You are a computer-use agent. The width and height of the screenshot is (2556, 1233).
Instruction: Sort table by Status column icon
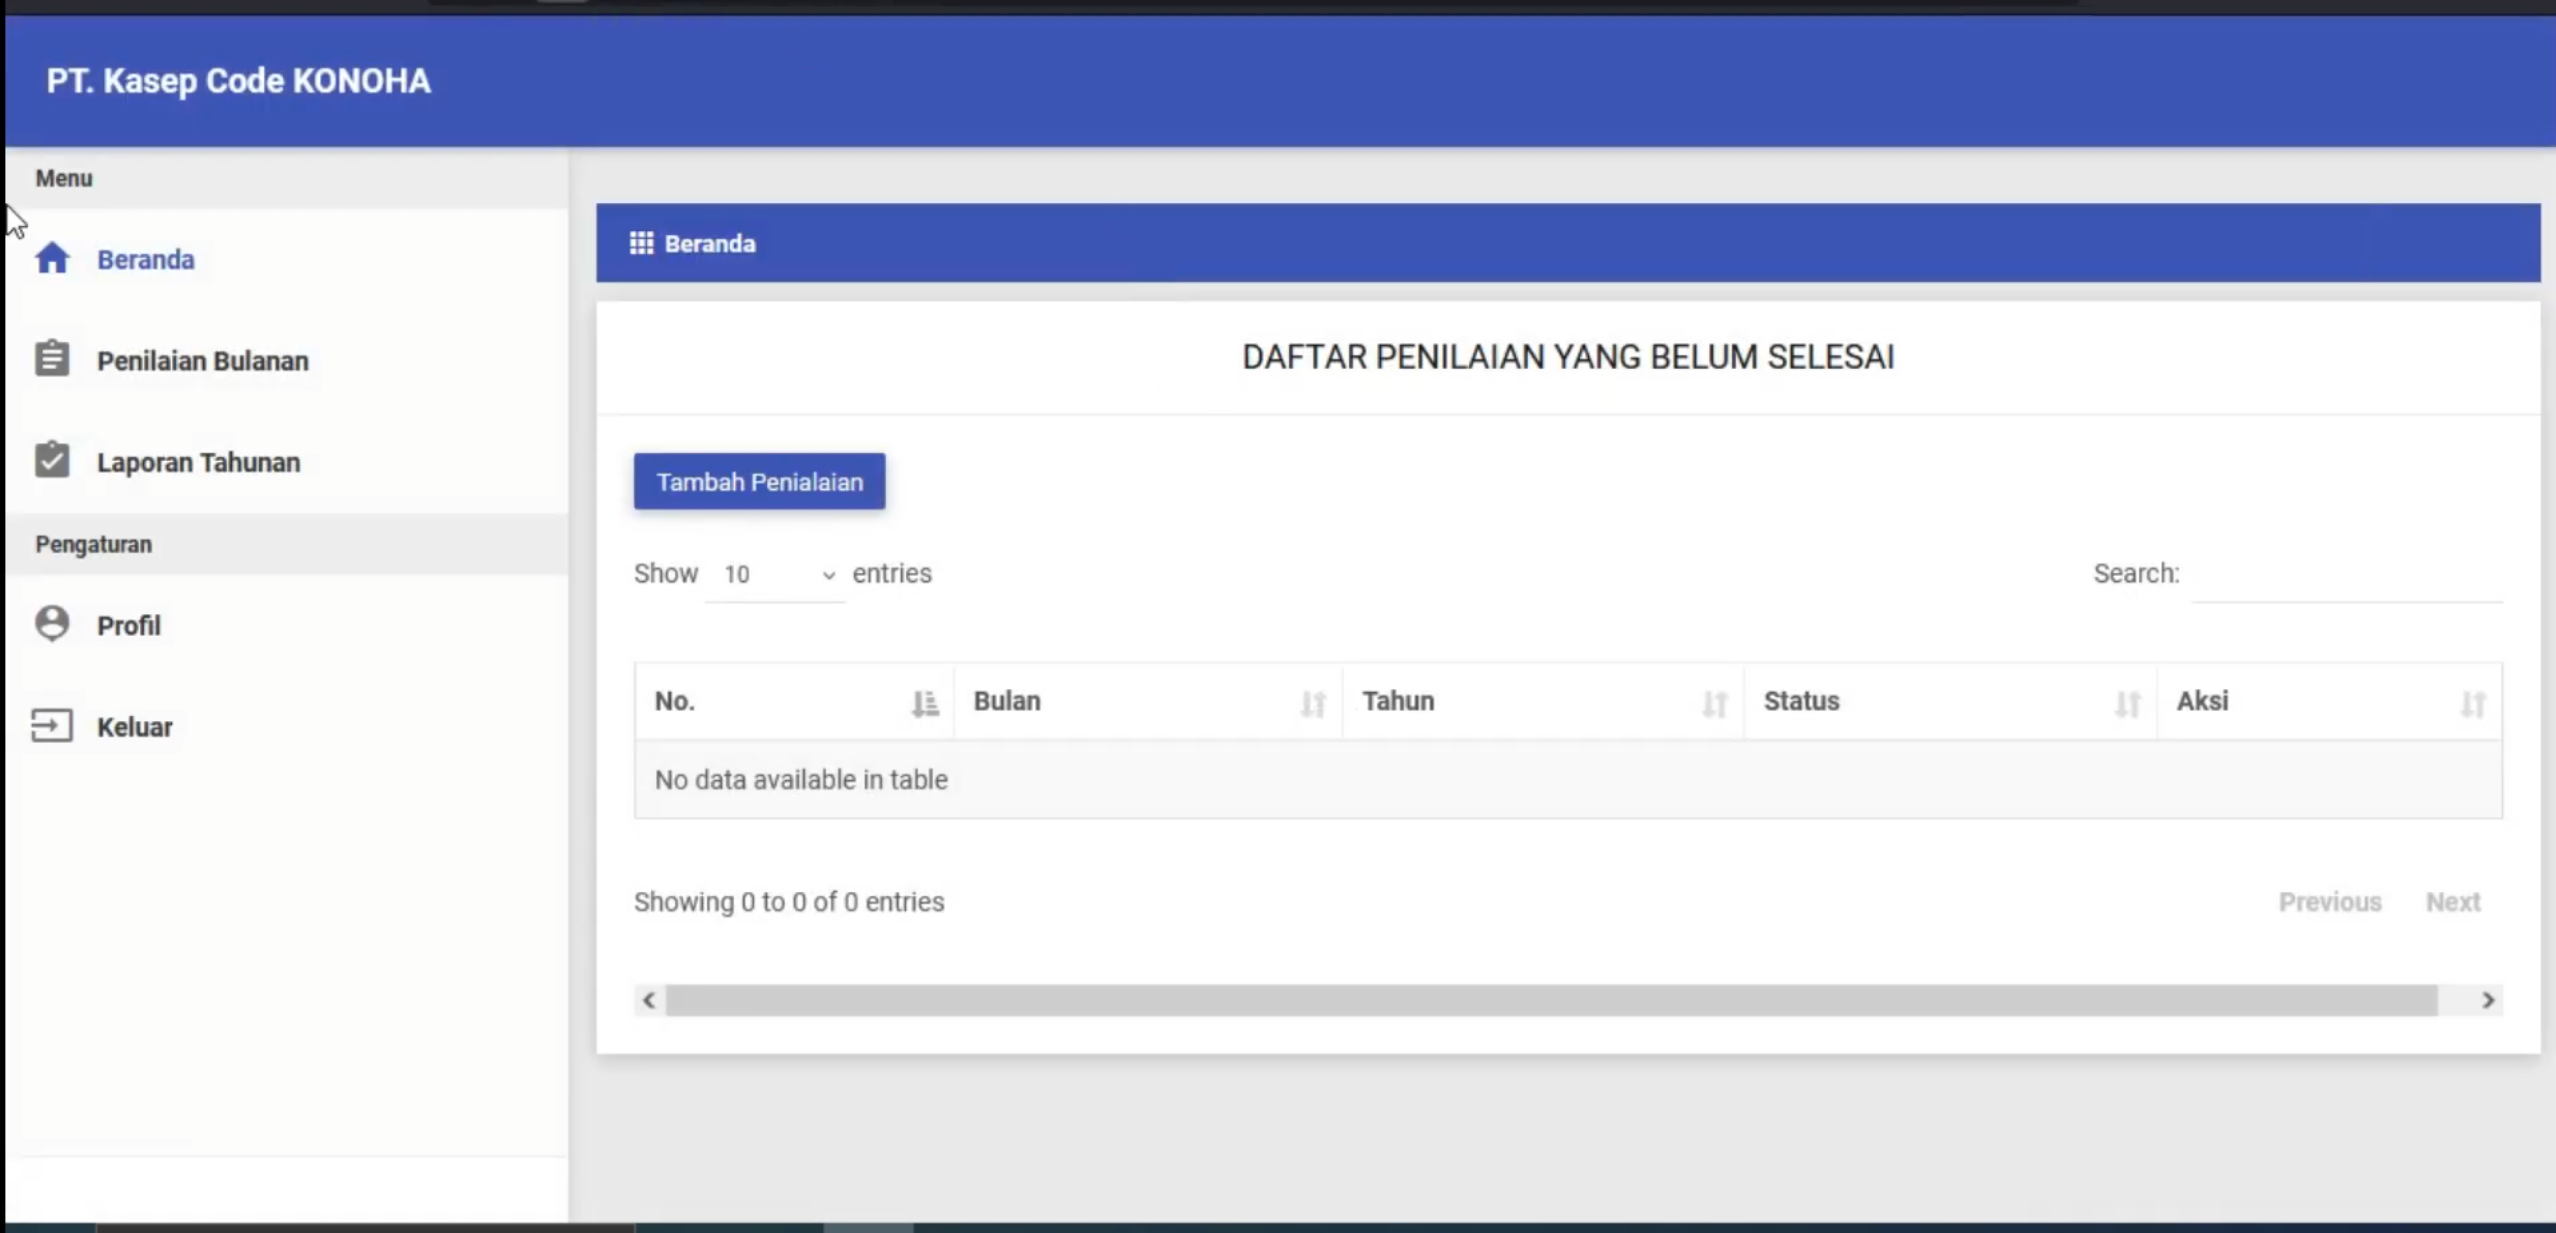tap(2128, 704)
